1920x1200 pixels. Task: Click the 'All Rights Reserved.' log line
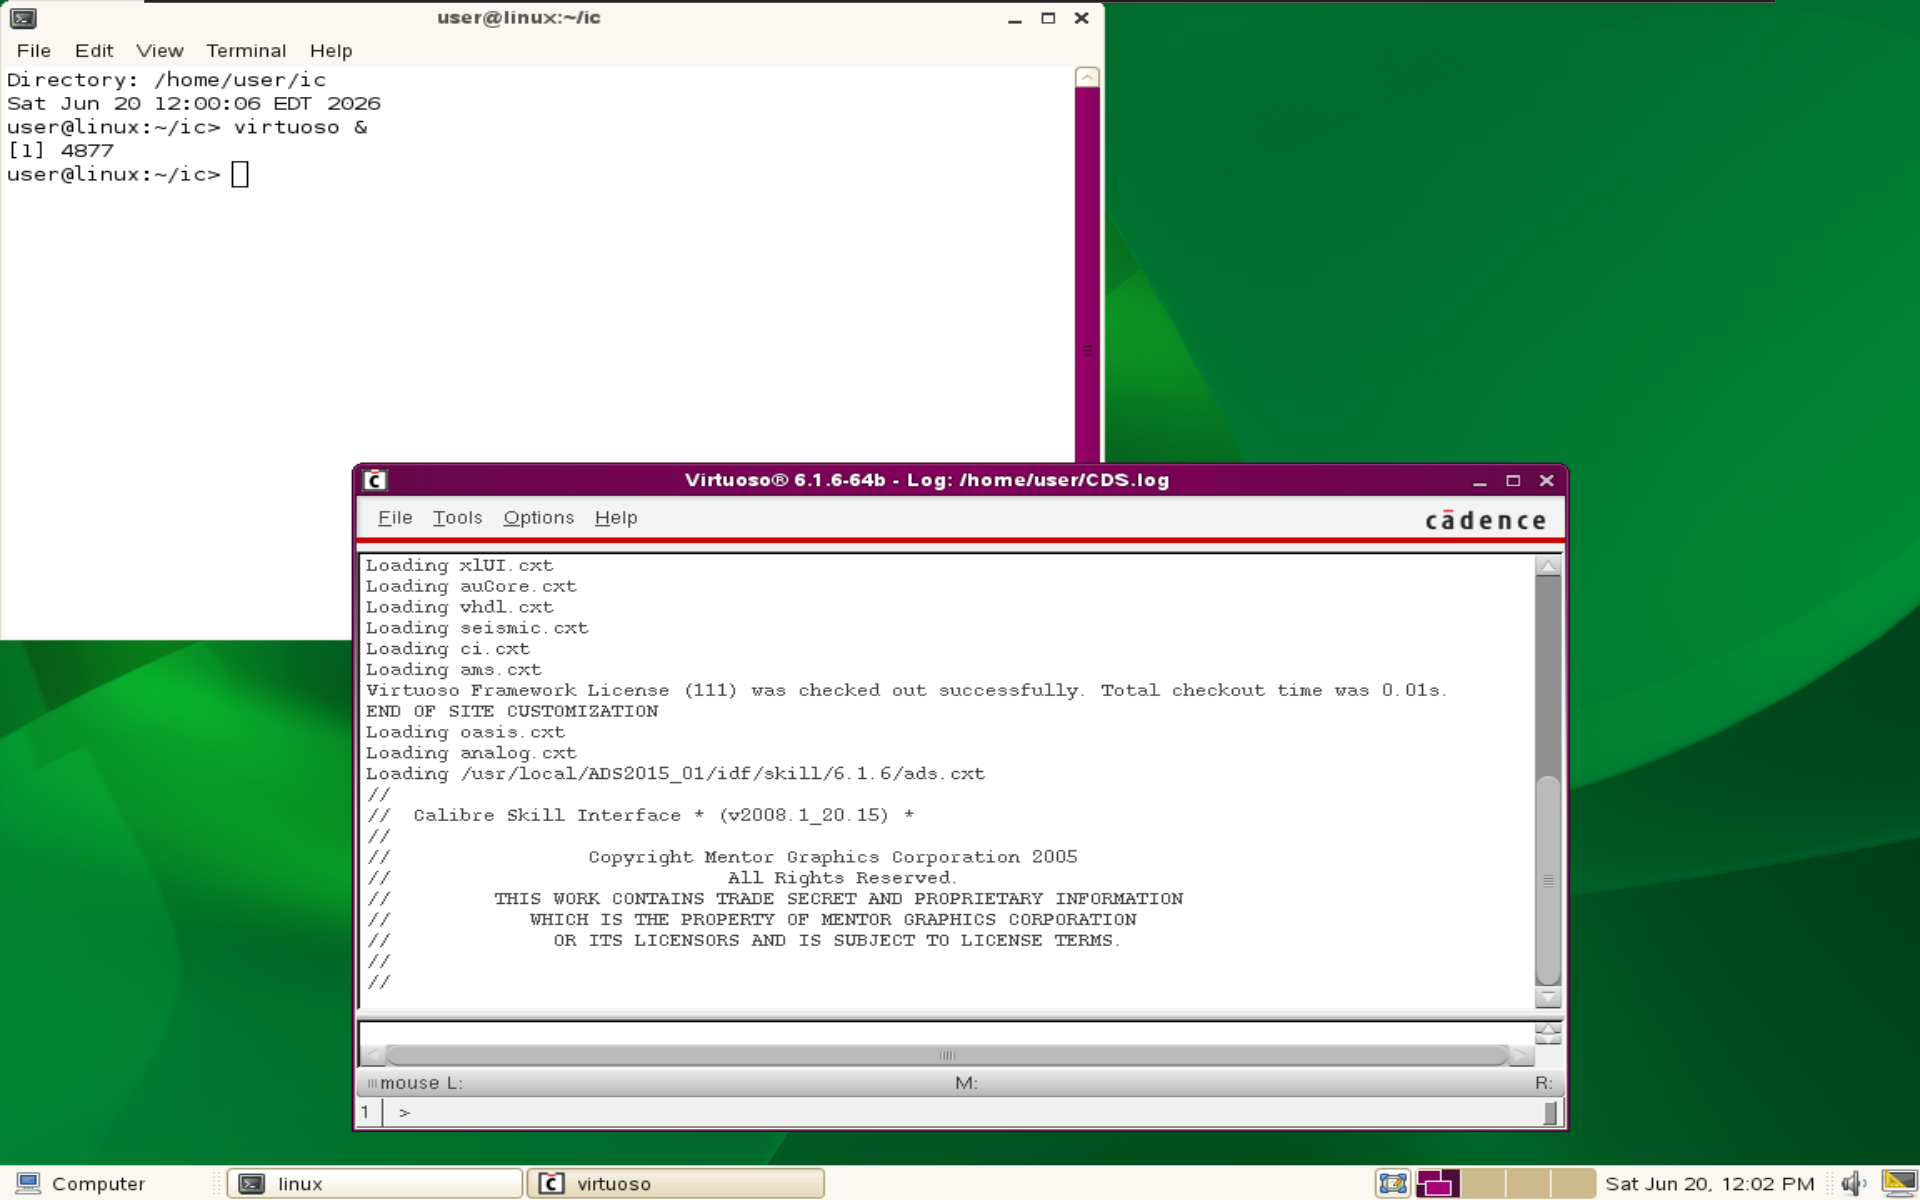point(842,878)
